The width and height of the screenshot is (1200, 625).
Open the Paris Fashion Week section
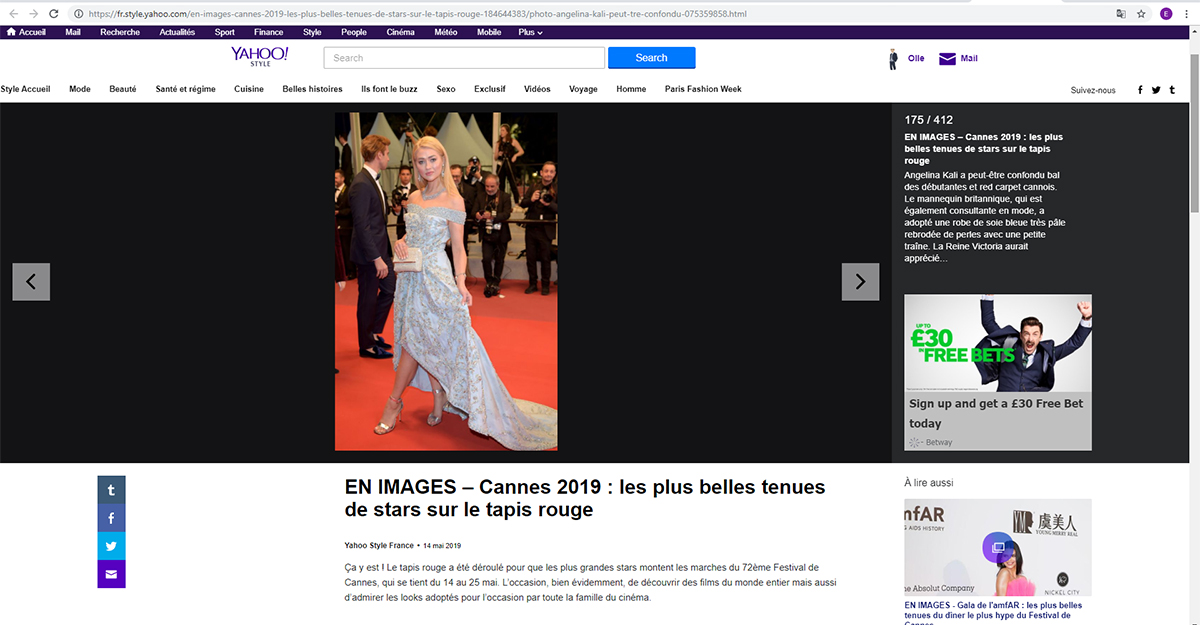(x=703, y=89)
